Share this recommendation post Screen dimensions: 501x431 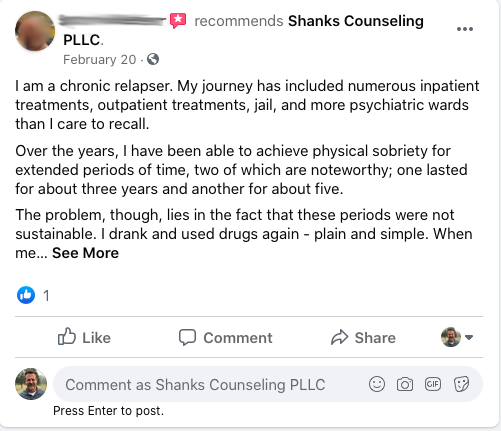(363, 337)
